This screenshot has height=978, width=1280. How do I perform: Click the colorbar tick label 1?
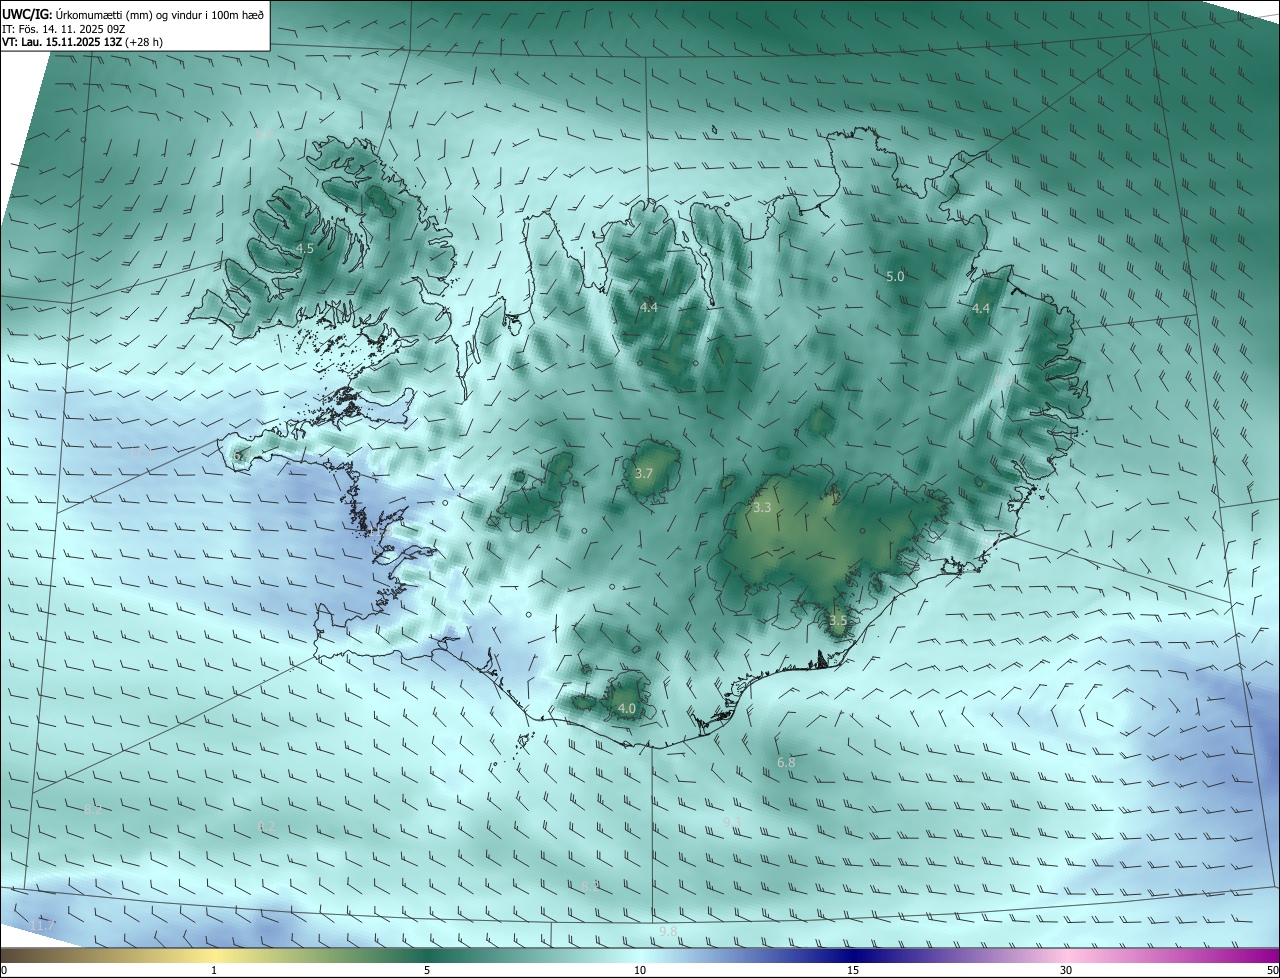[214, 970]
